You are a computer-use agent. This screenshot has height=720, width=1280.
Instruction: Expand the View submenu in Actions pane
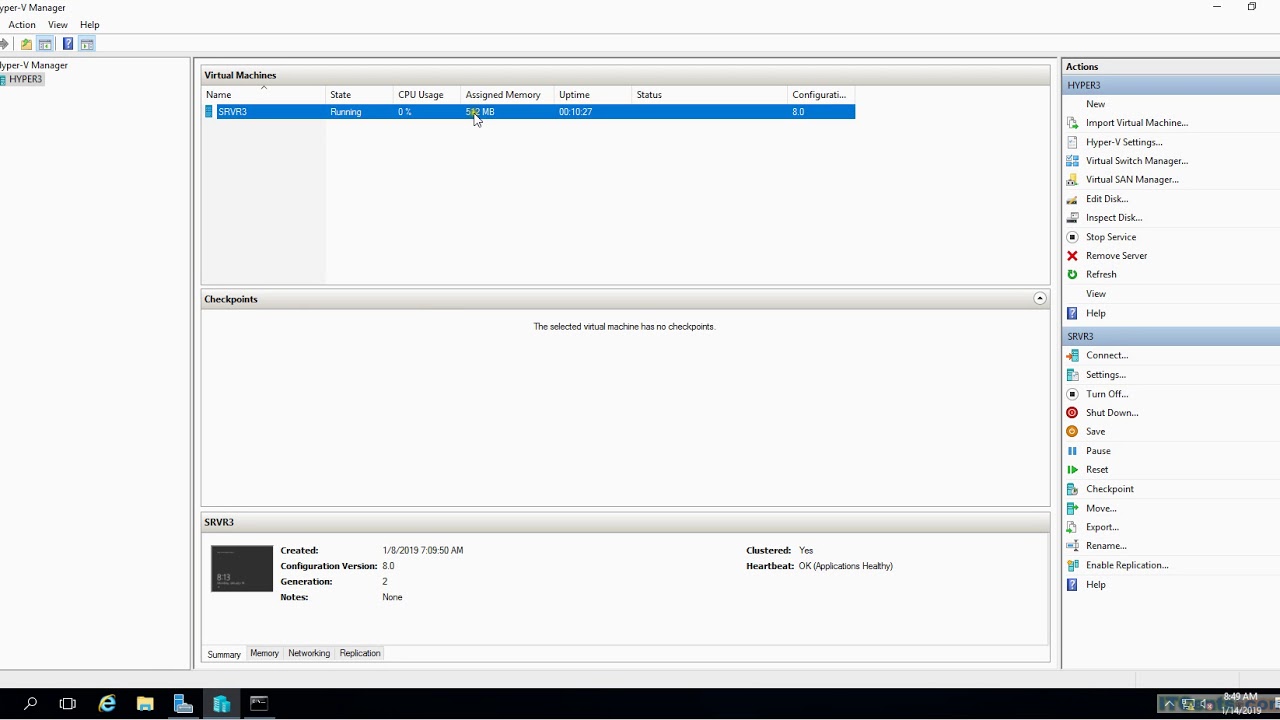click(x=1096, y=294)
